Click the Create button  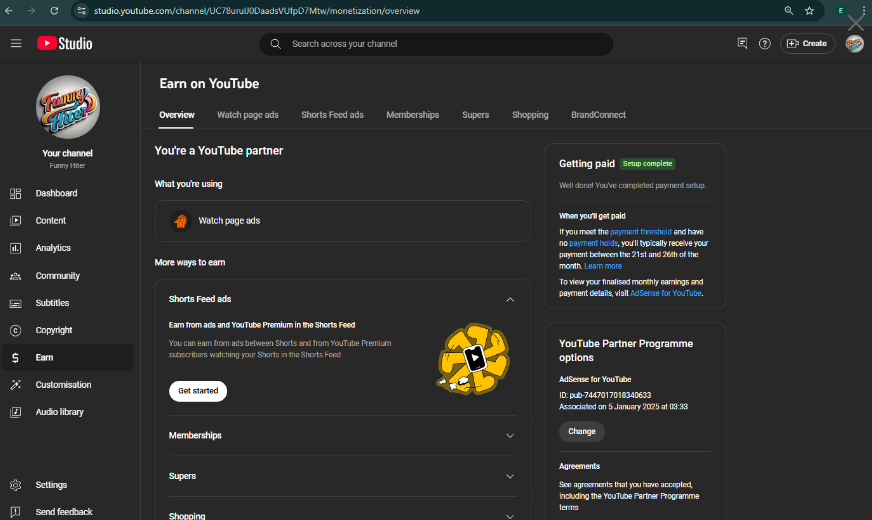[807, 43]
